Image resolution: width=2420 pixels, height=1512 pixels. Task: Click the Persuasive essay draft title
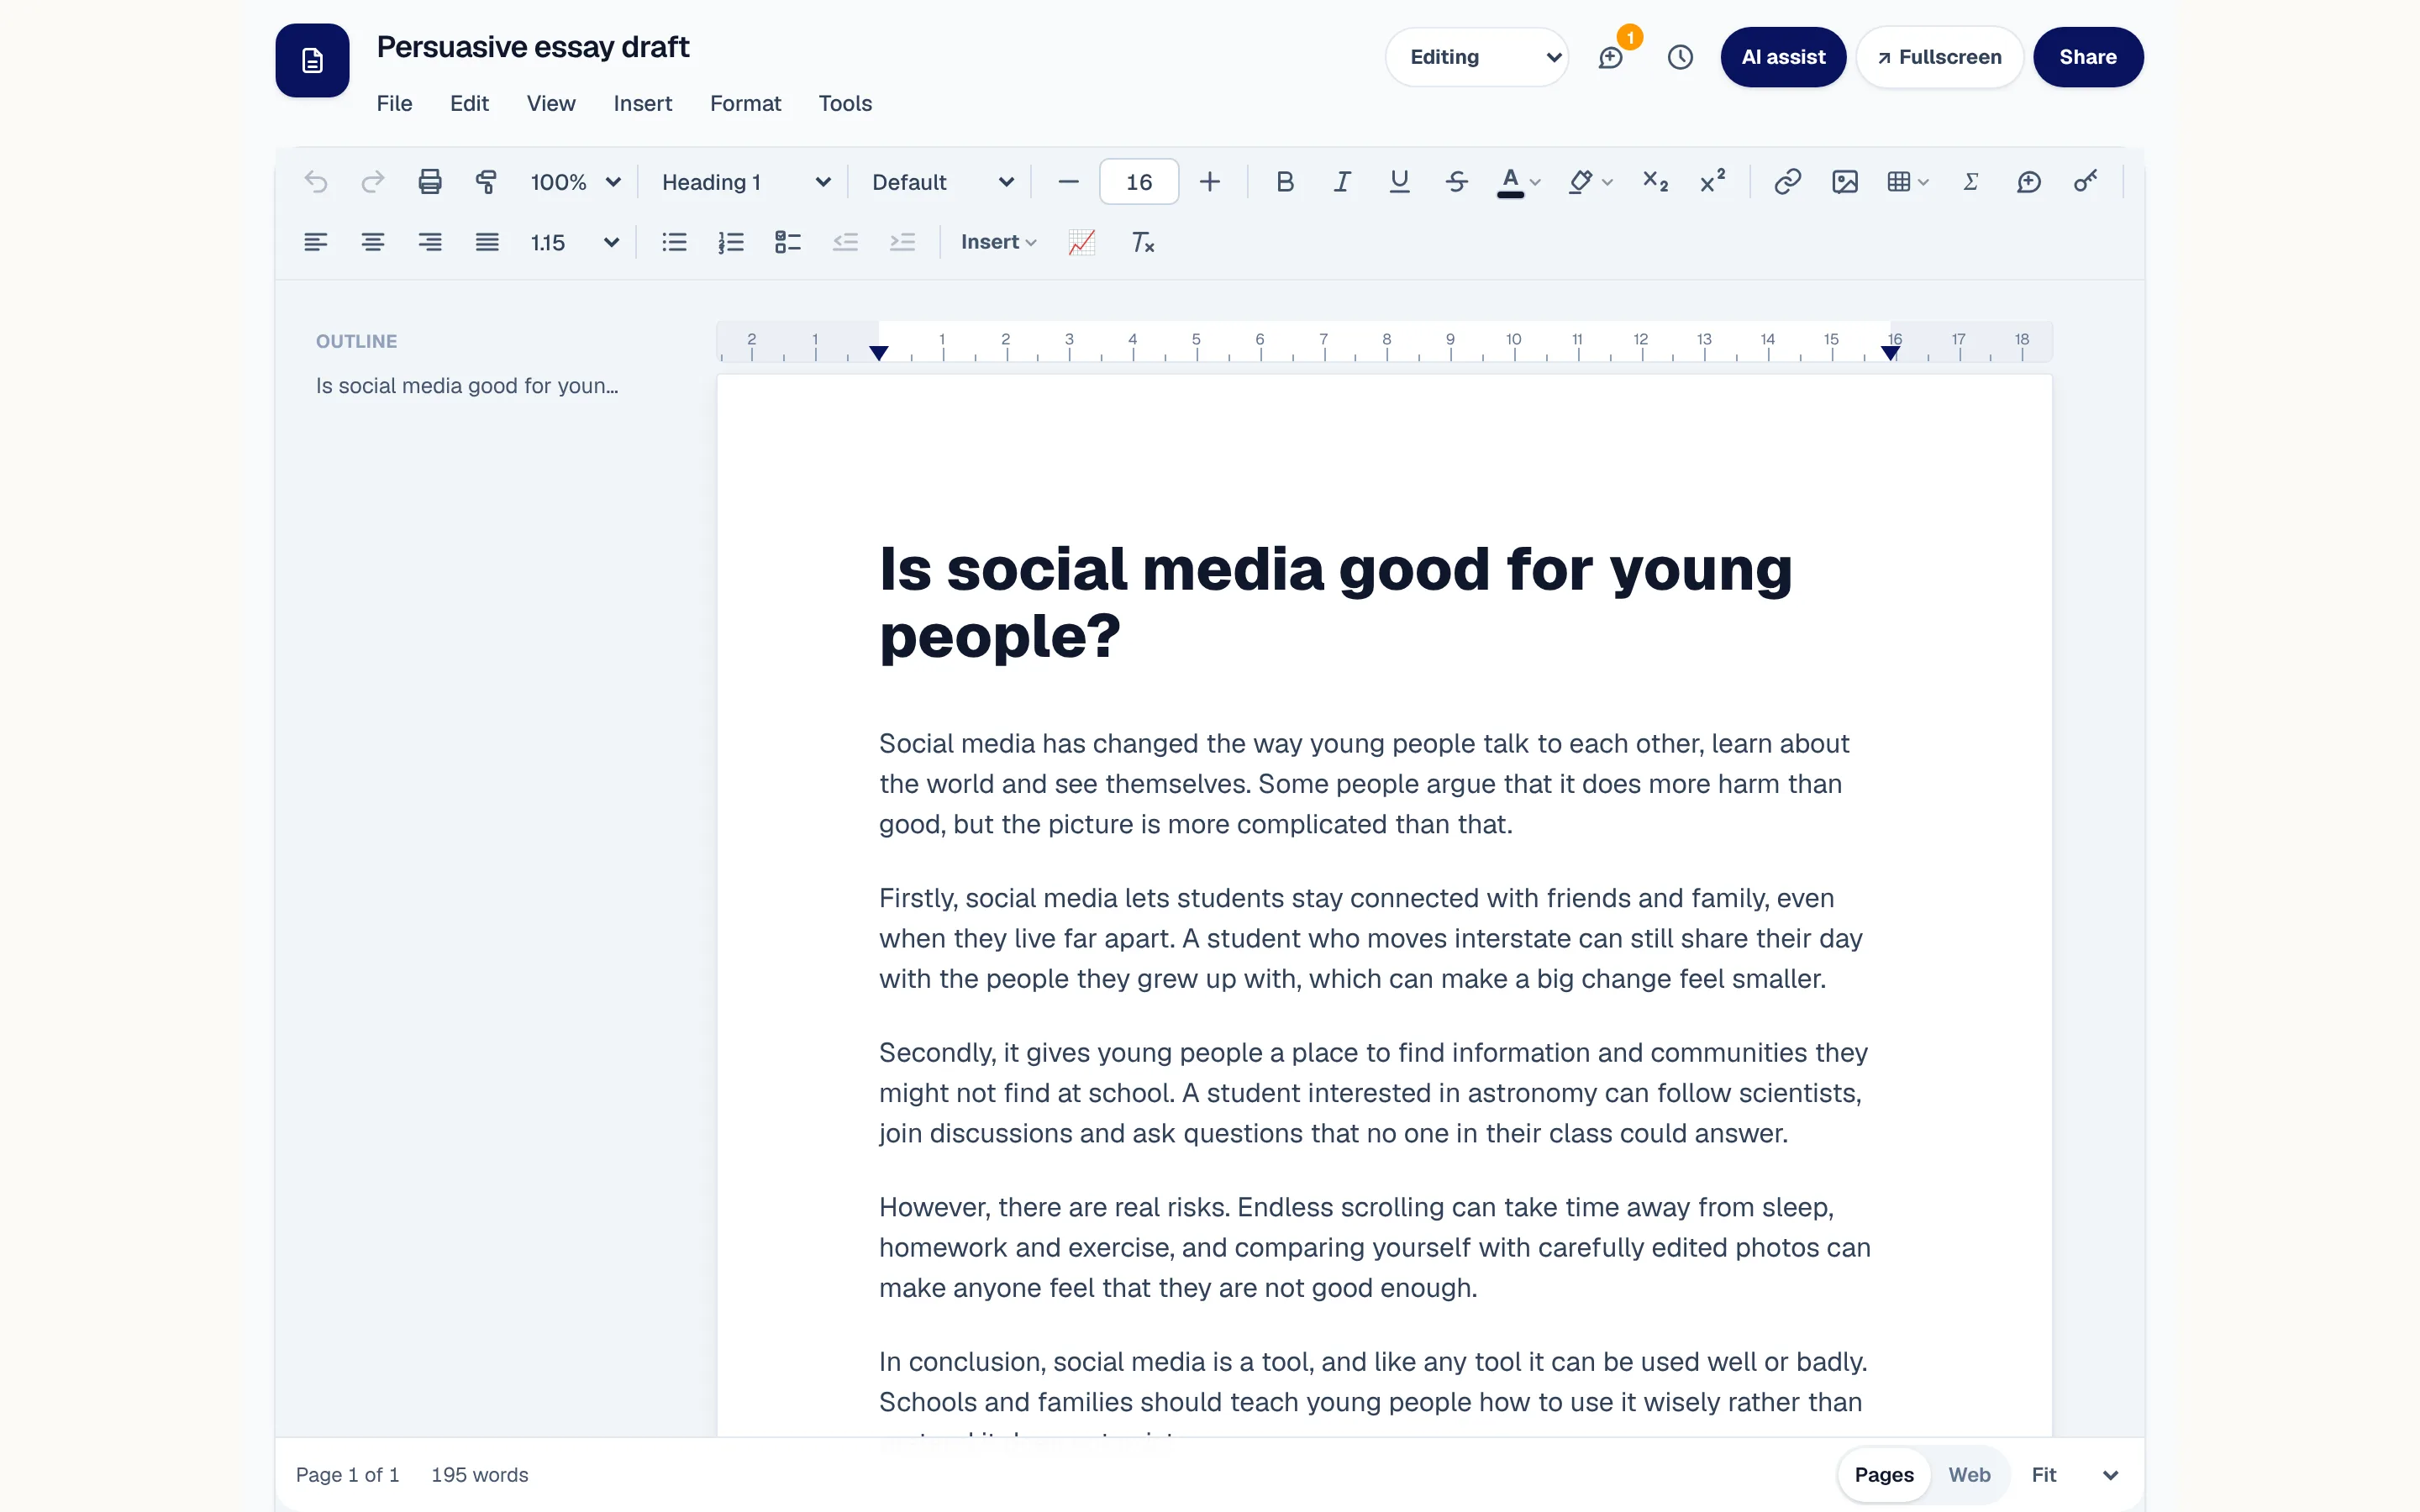pos(533,47)
